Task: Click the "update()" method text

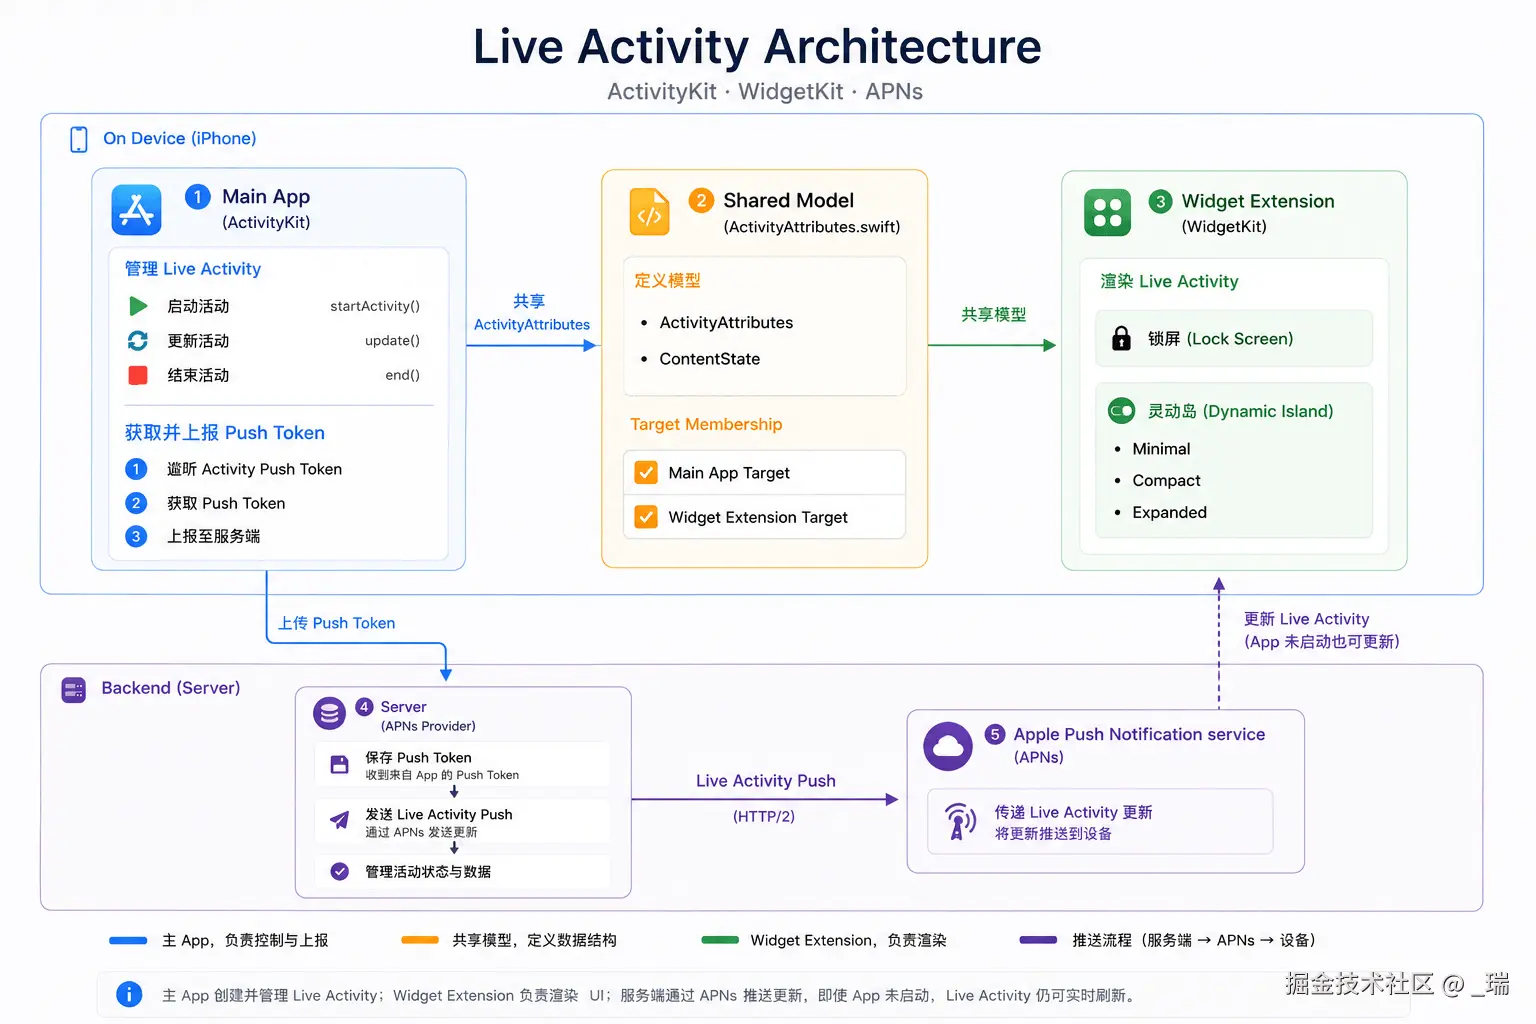Action: coord(392,341)
